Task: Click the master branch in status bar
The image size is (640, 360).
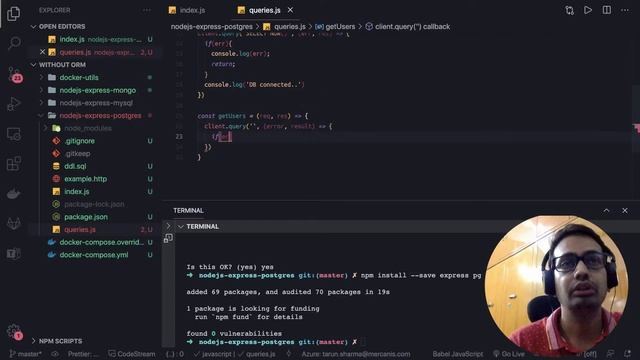Action: pos(25,354)
